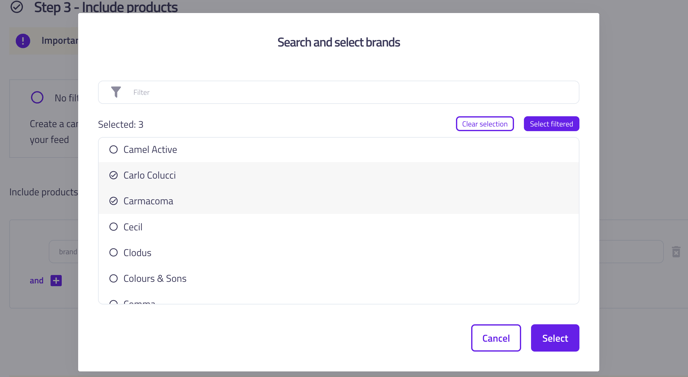Select the Camel Active brand
688x377 pixels.
click(338, 150)
